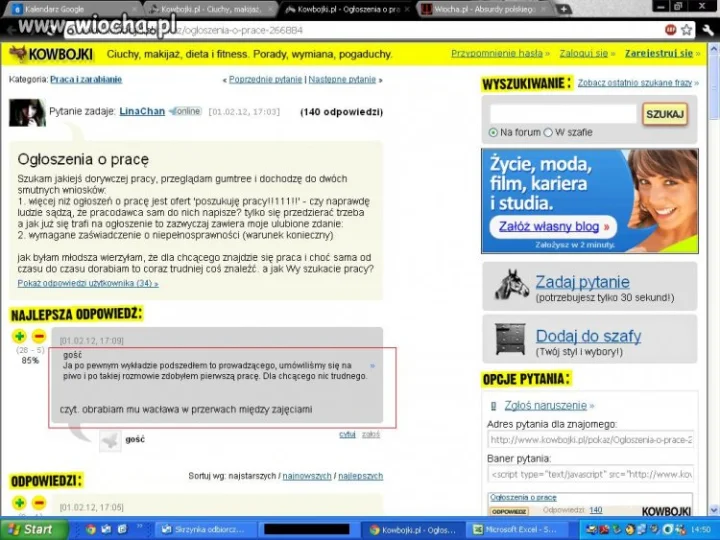720x540 pixels.
Task: Click the Zarejestruj się link
Action: tap(658, 54)
